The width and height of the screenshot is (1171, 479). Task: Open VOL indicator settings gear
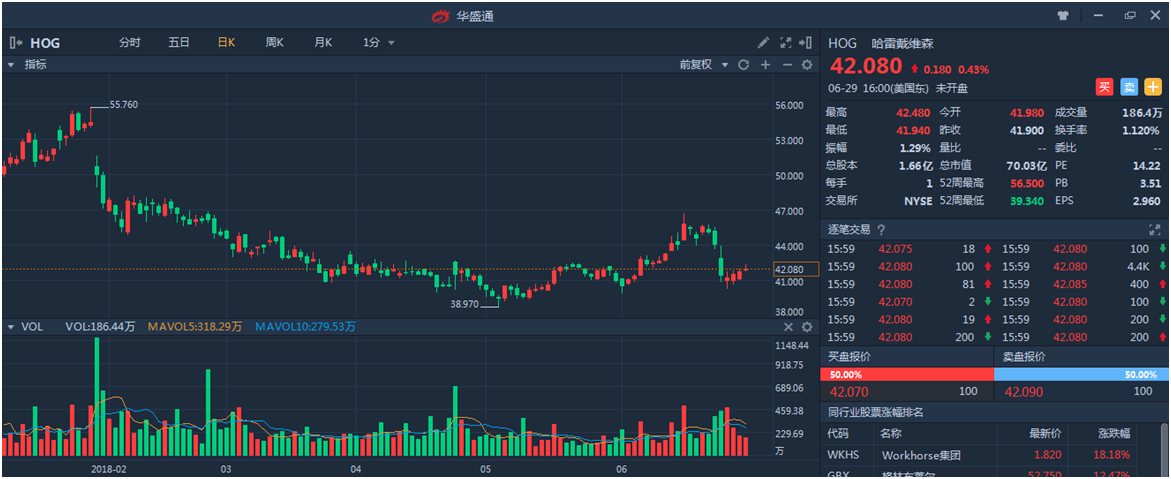click(x=806, y=327)
